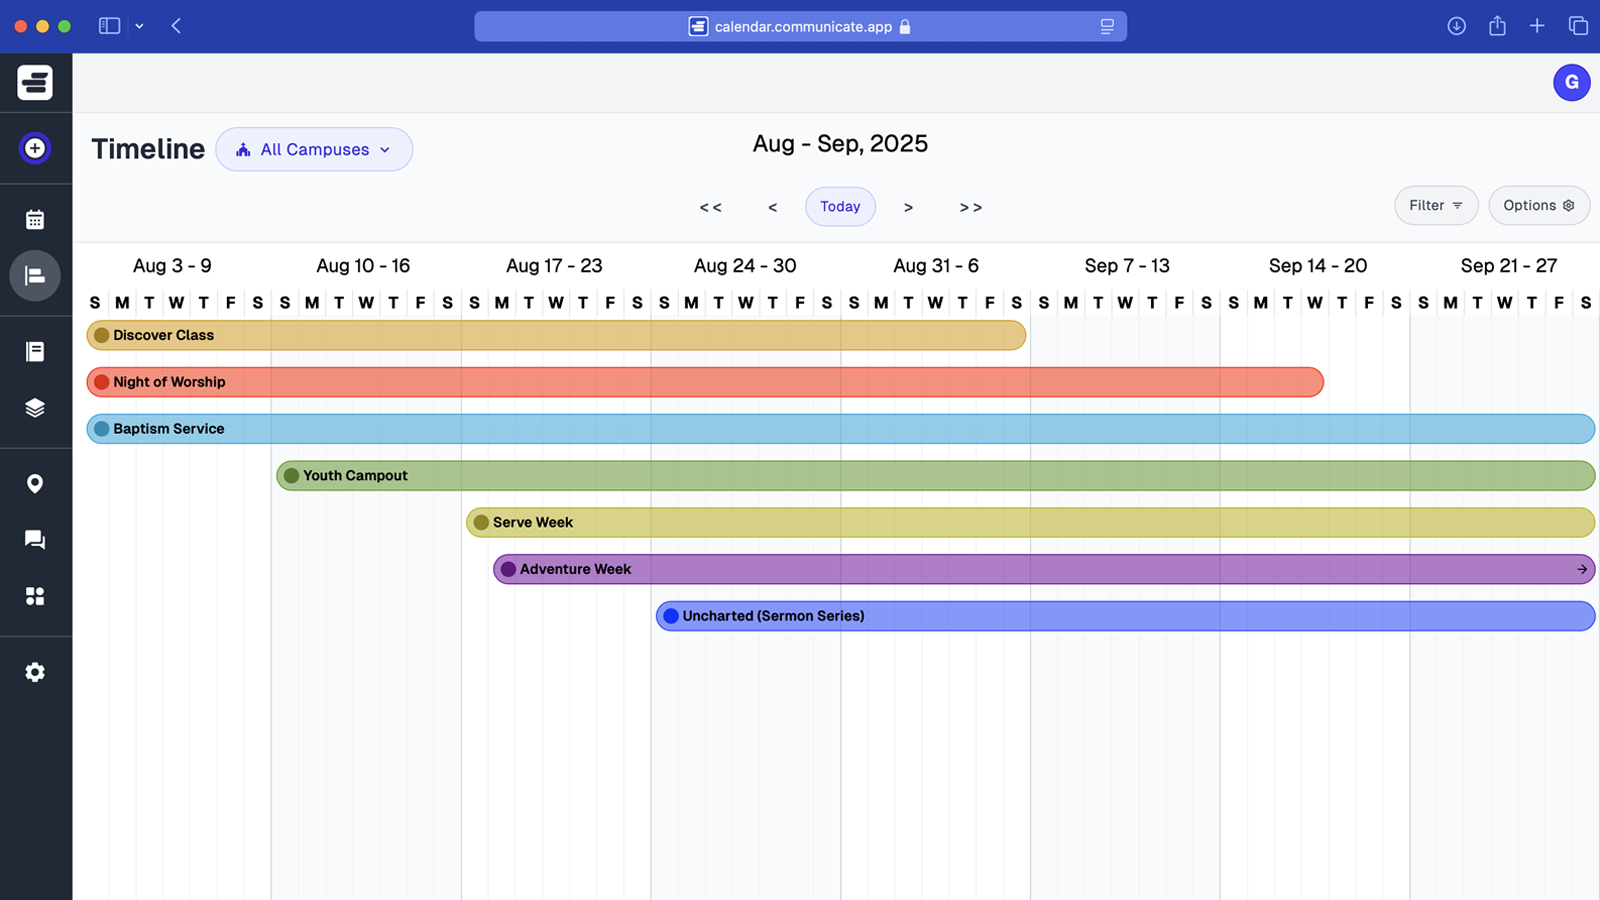Viewport: 1600px width, 900px height.
Task: Click the Adventure Week purple color dot
Action: click(x=508, y=569)
